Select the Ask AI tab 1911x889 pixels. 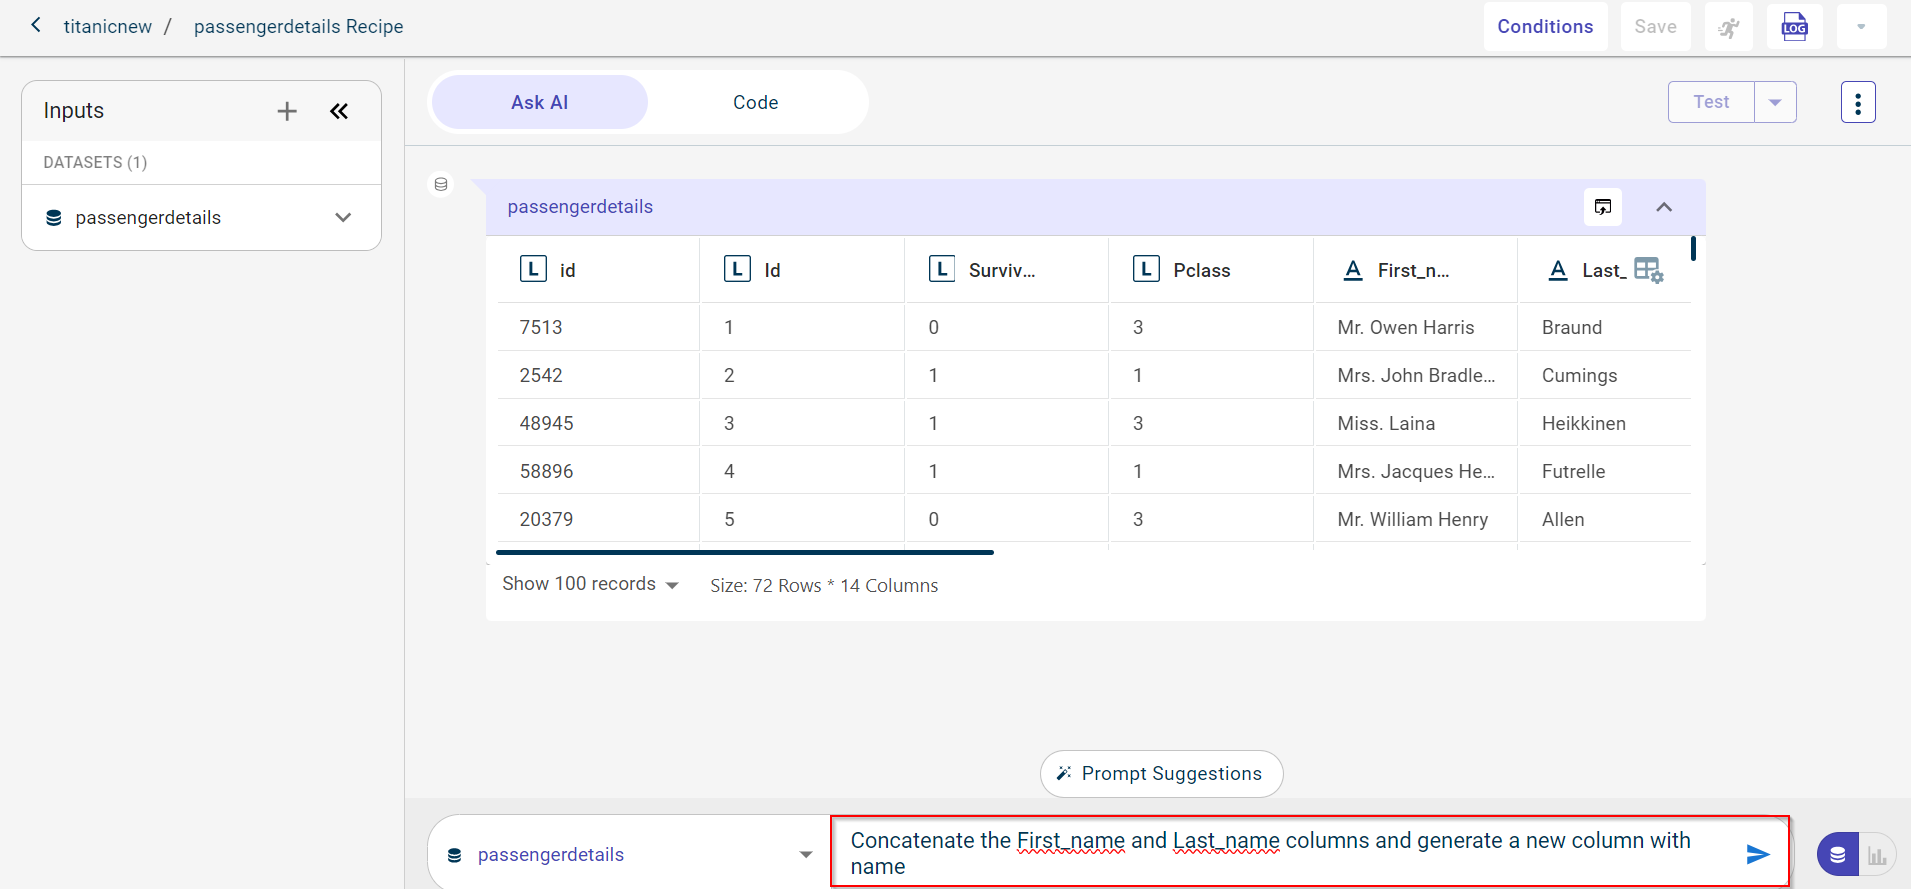coord(539,102)
